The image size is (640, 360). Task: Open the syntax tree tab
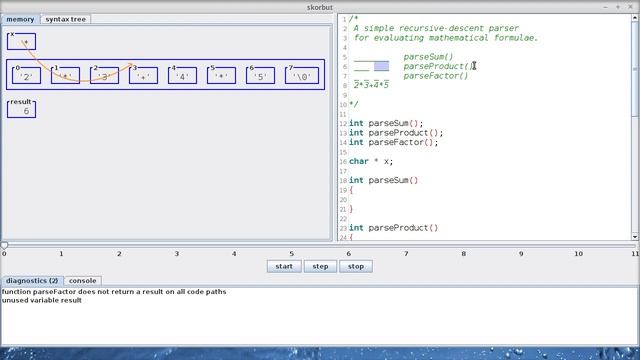point(66,19)
